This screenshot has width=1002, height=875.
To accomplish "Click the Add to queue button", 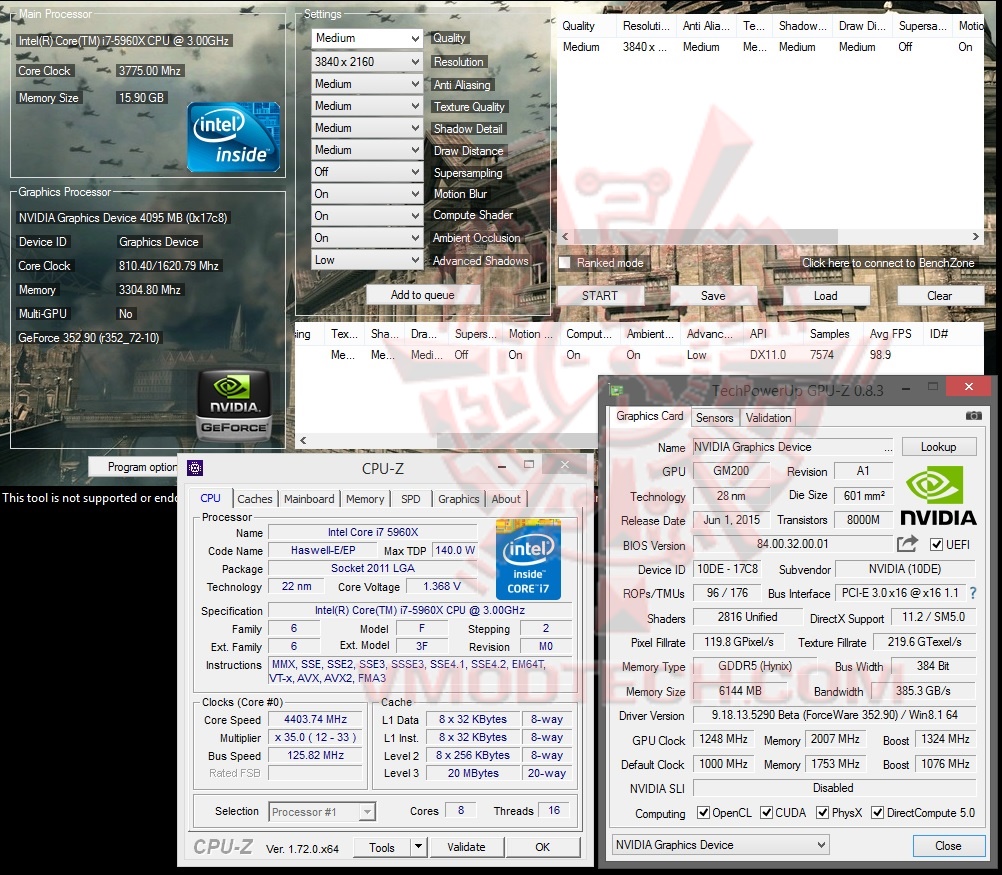I will pos(422,295).
